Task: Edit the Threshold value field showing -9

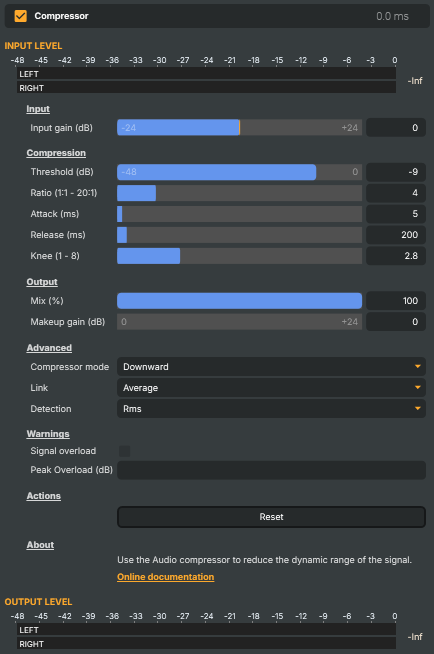Action: click(396, 172)
